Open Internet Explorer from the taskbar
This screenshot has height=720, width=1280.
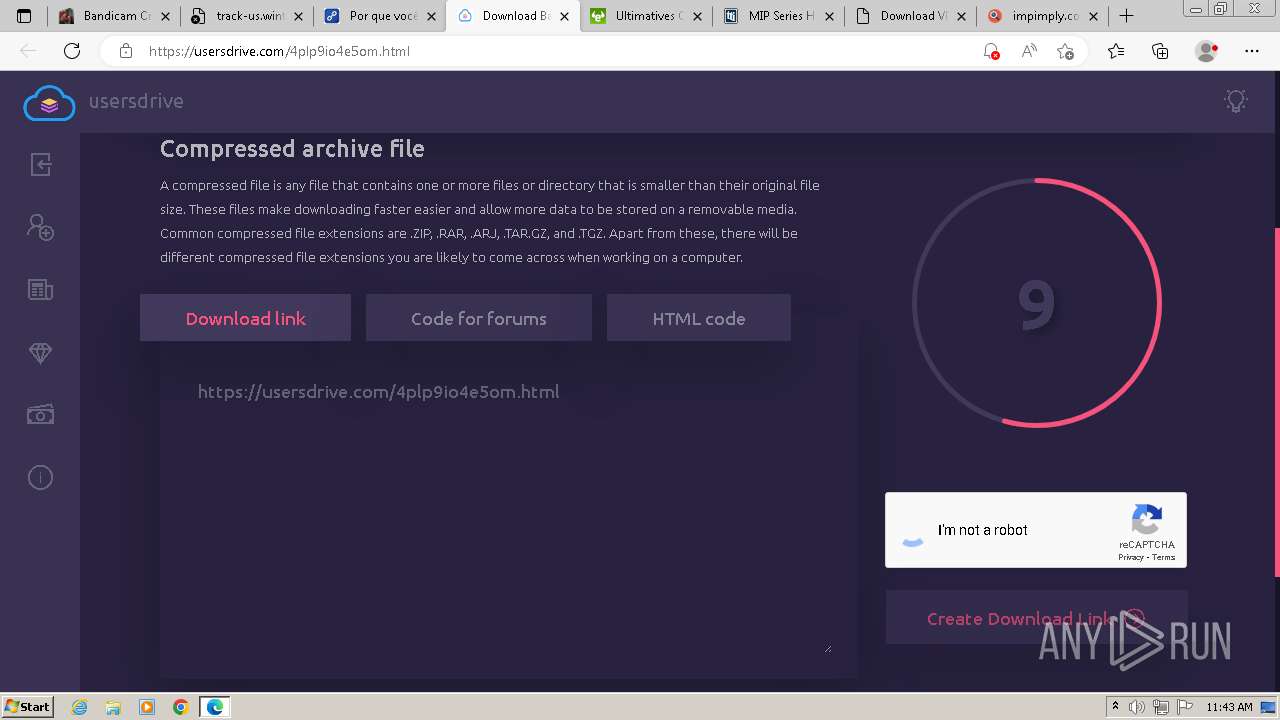coord(79,707)
